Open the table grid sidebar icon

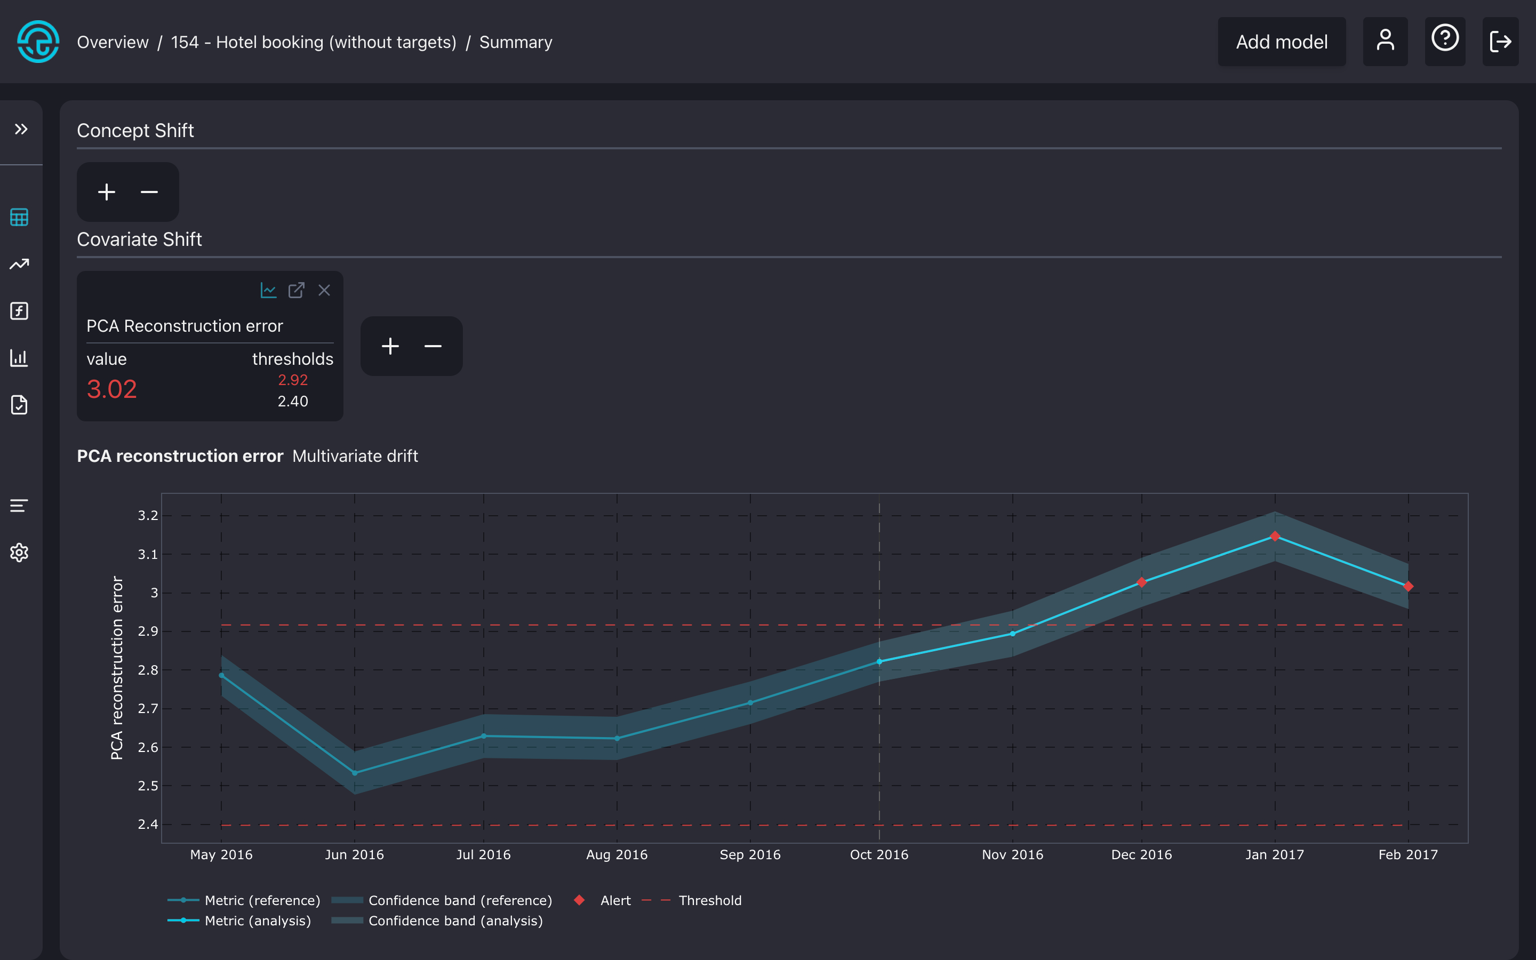pyautogui.click(x=19, y=218)
